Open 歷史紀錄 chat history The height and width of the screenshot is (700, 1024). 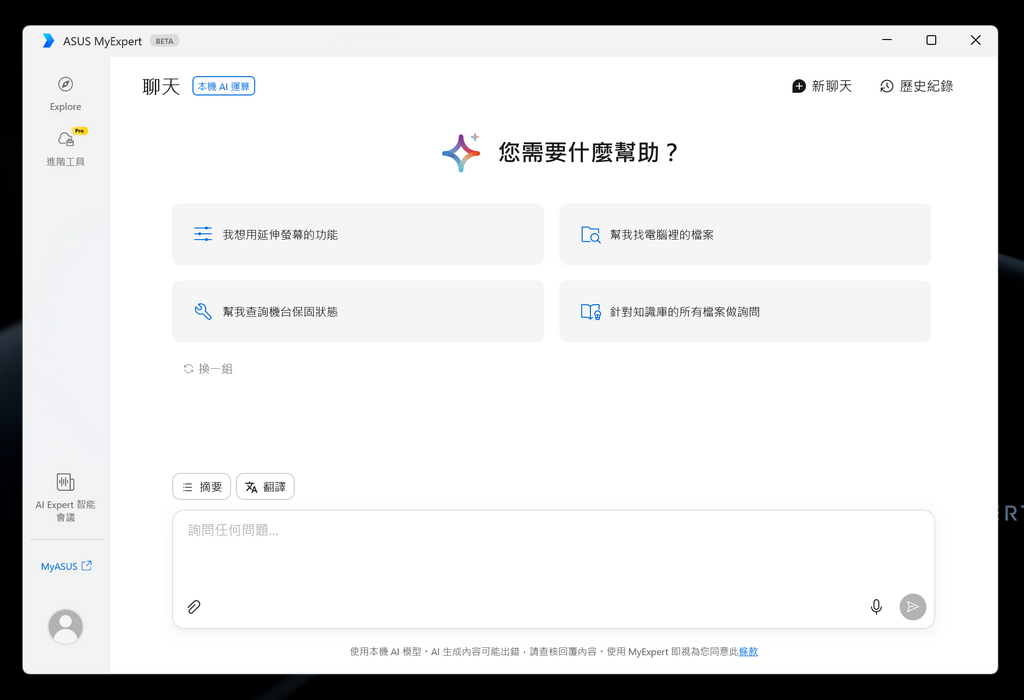coord(916,86)
